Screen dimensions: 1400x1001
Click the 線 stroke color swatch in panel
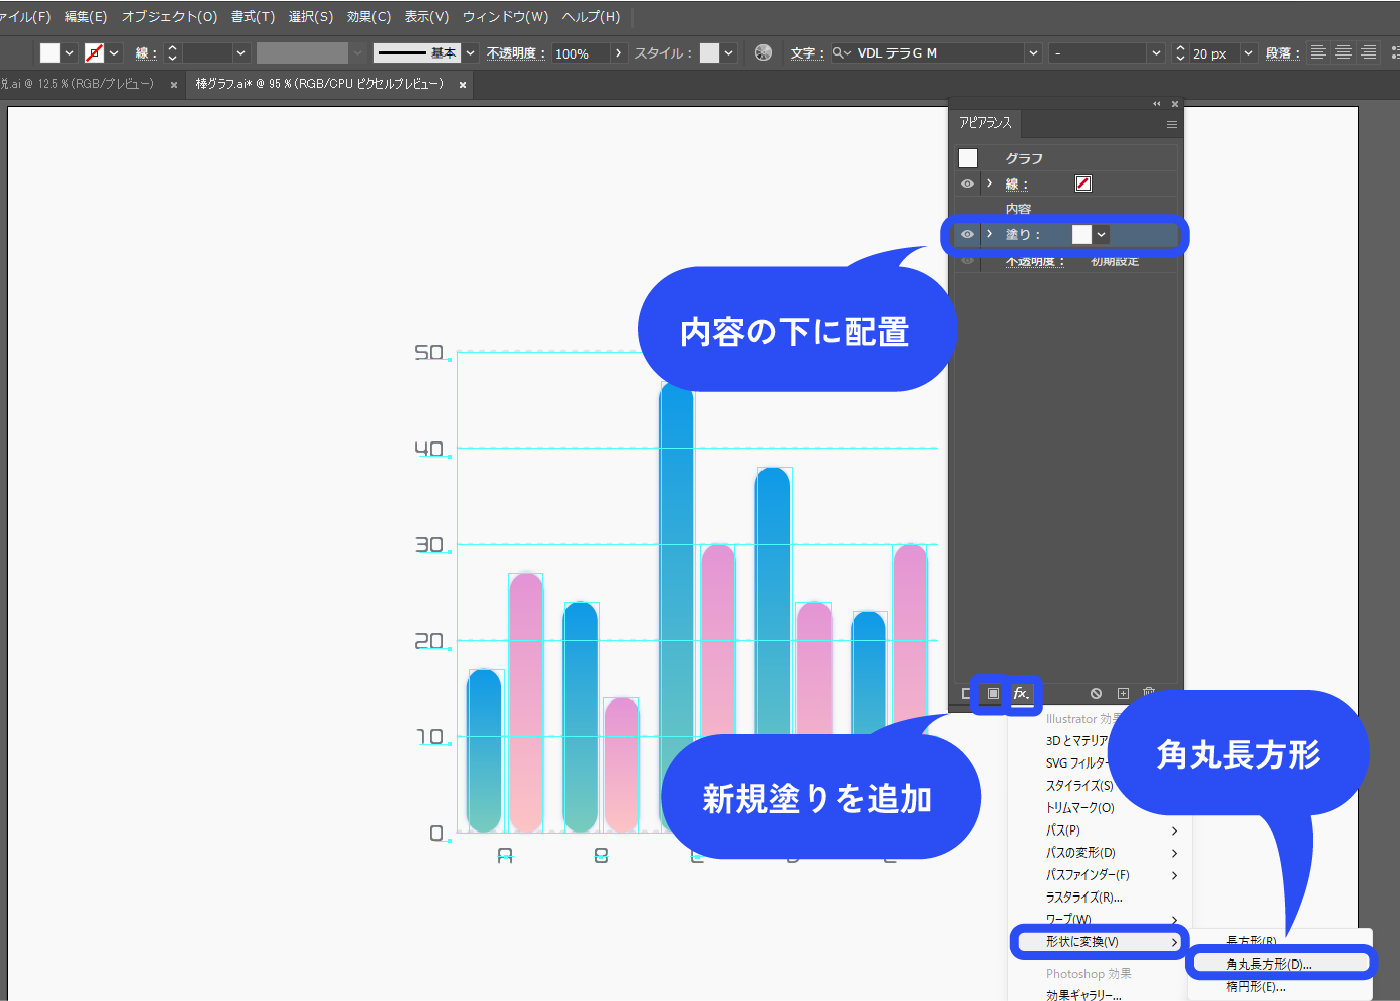1083,184
